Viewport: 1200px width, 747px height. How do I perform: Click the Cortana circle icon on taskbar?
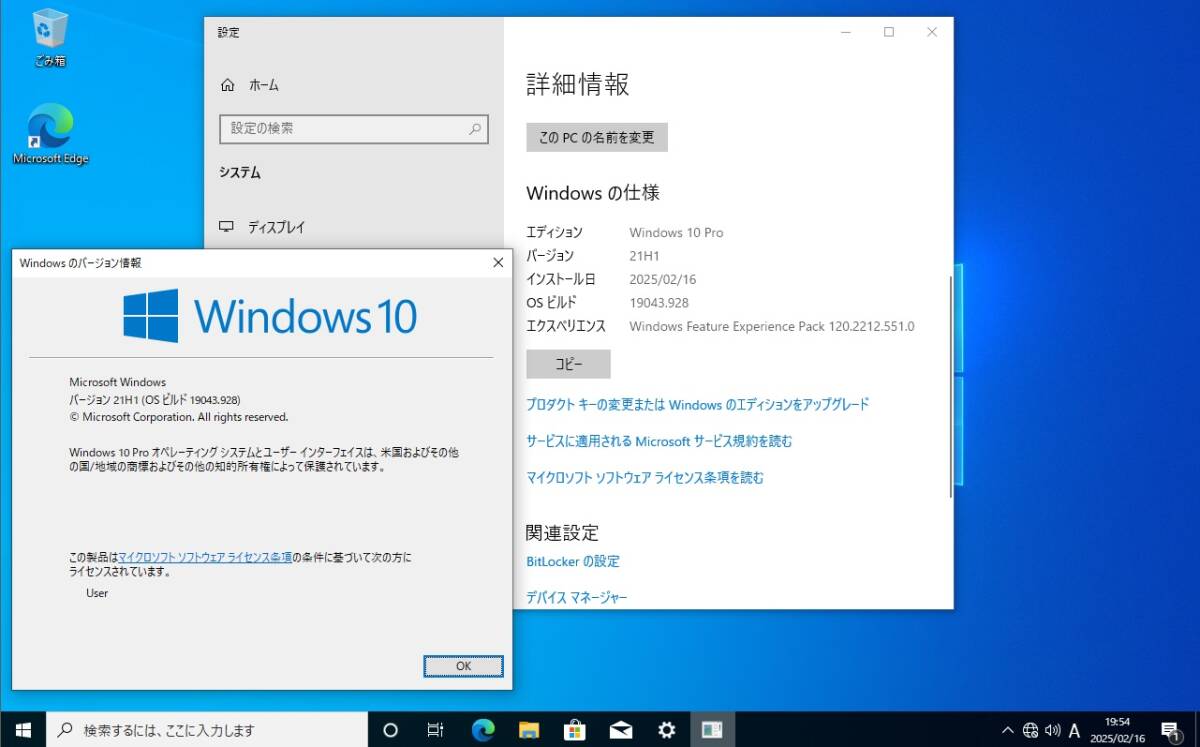[x=391, y=729]
